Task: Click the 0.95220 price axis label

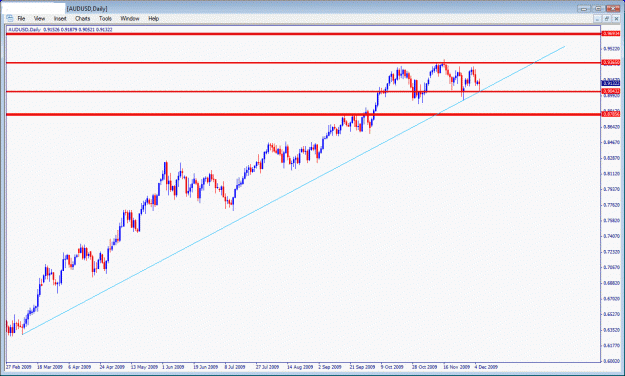Action: [612, 49]
